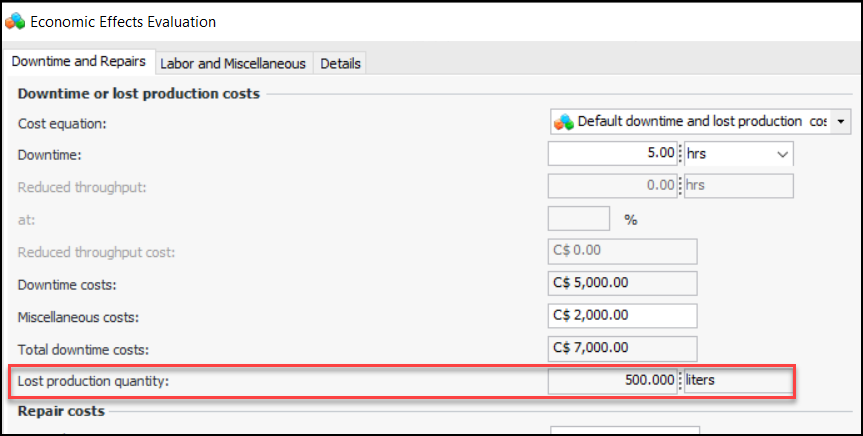Expand the Cost equation dropdown arrow
Screen dimensions: 863x436
point(841,122)
